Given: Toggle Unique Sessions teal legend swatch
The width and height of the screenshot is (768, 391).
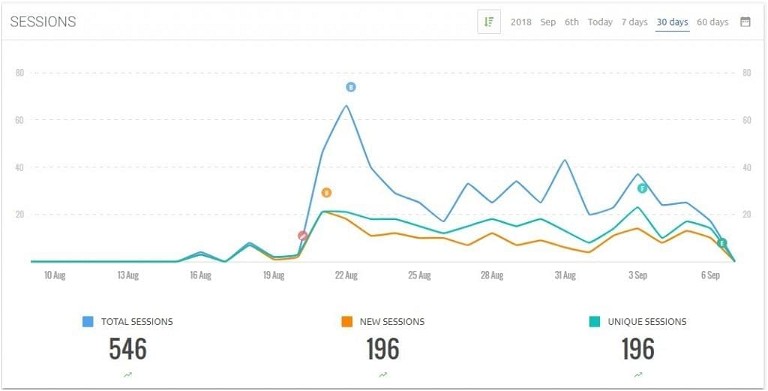Looking at the screenshot, I should point(594,322).
